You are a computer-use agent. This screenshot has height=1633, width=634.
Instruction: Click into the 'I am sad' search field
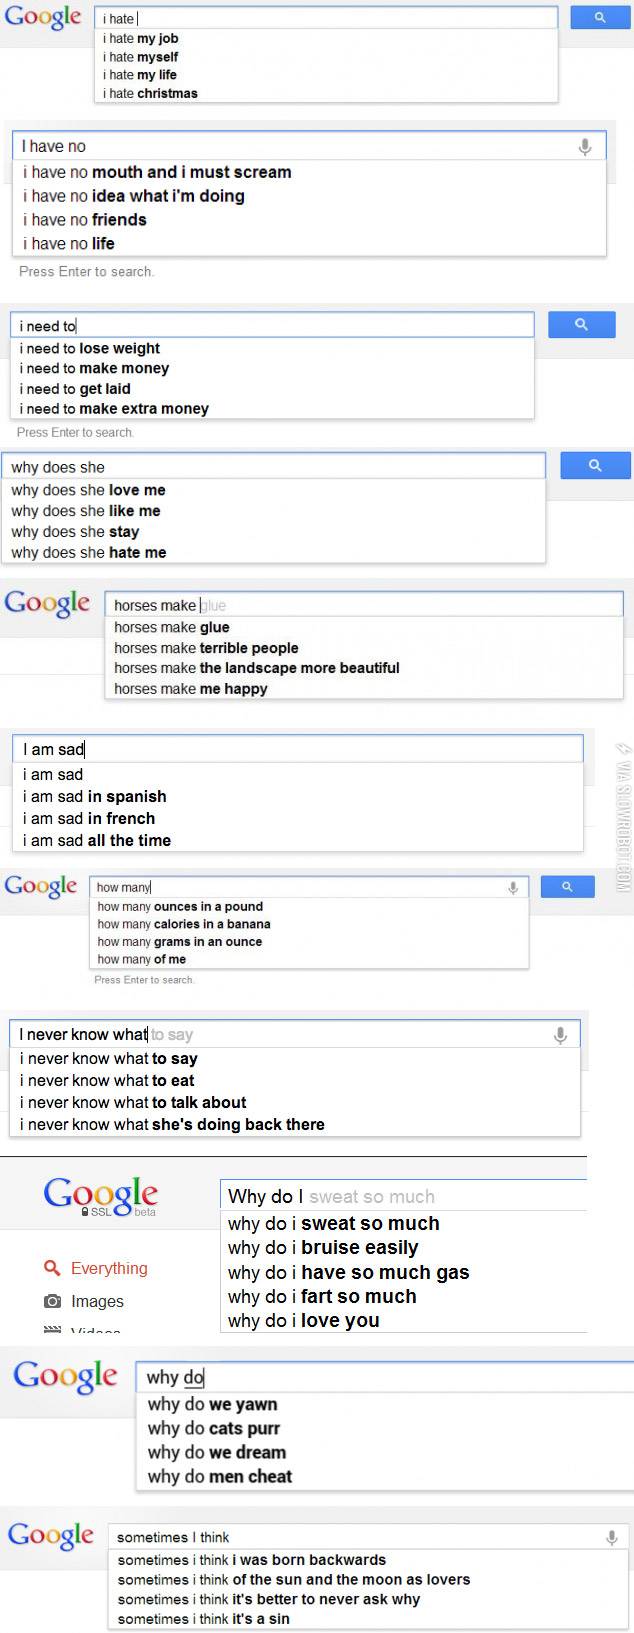pos(300,749)
